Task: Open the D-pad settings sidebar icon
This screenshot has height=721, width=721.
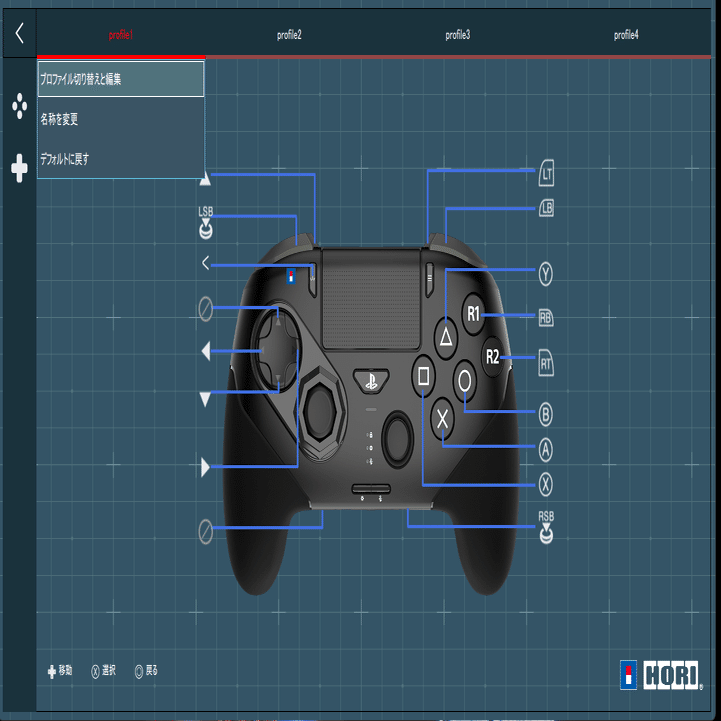Action: (x=19, y=168)
